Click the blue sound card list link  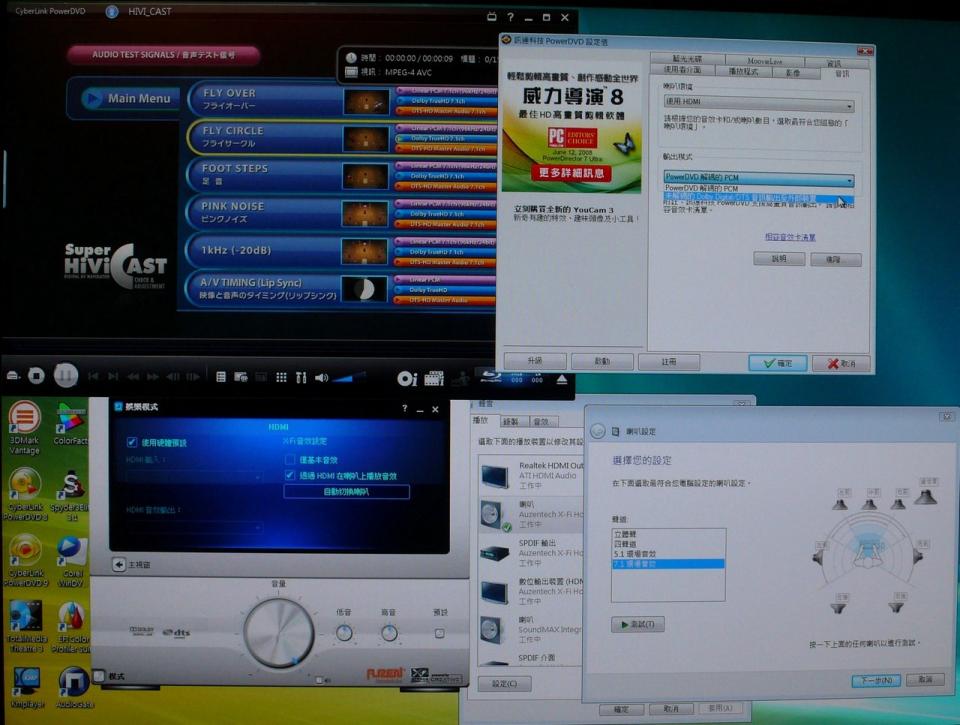pos(790,237)
